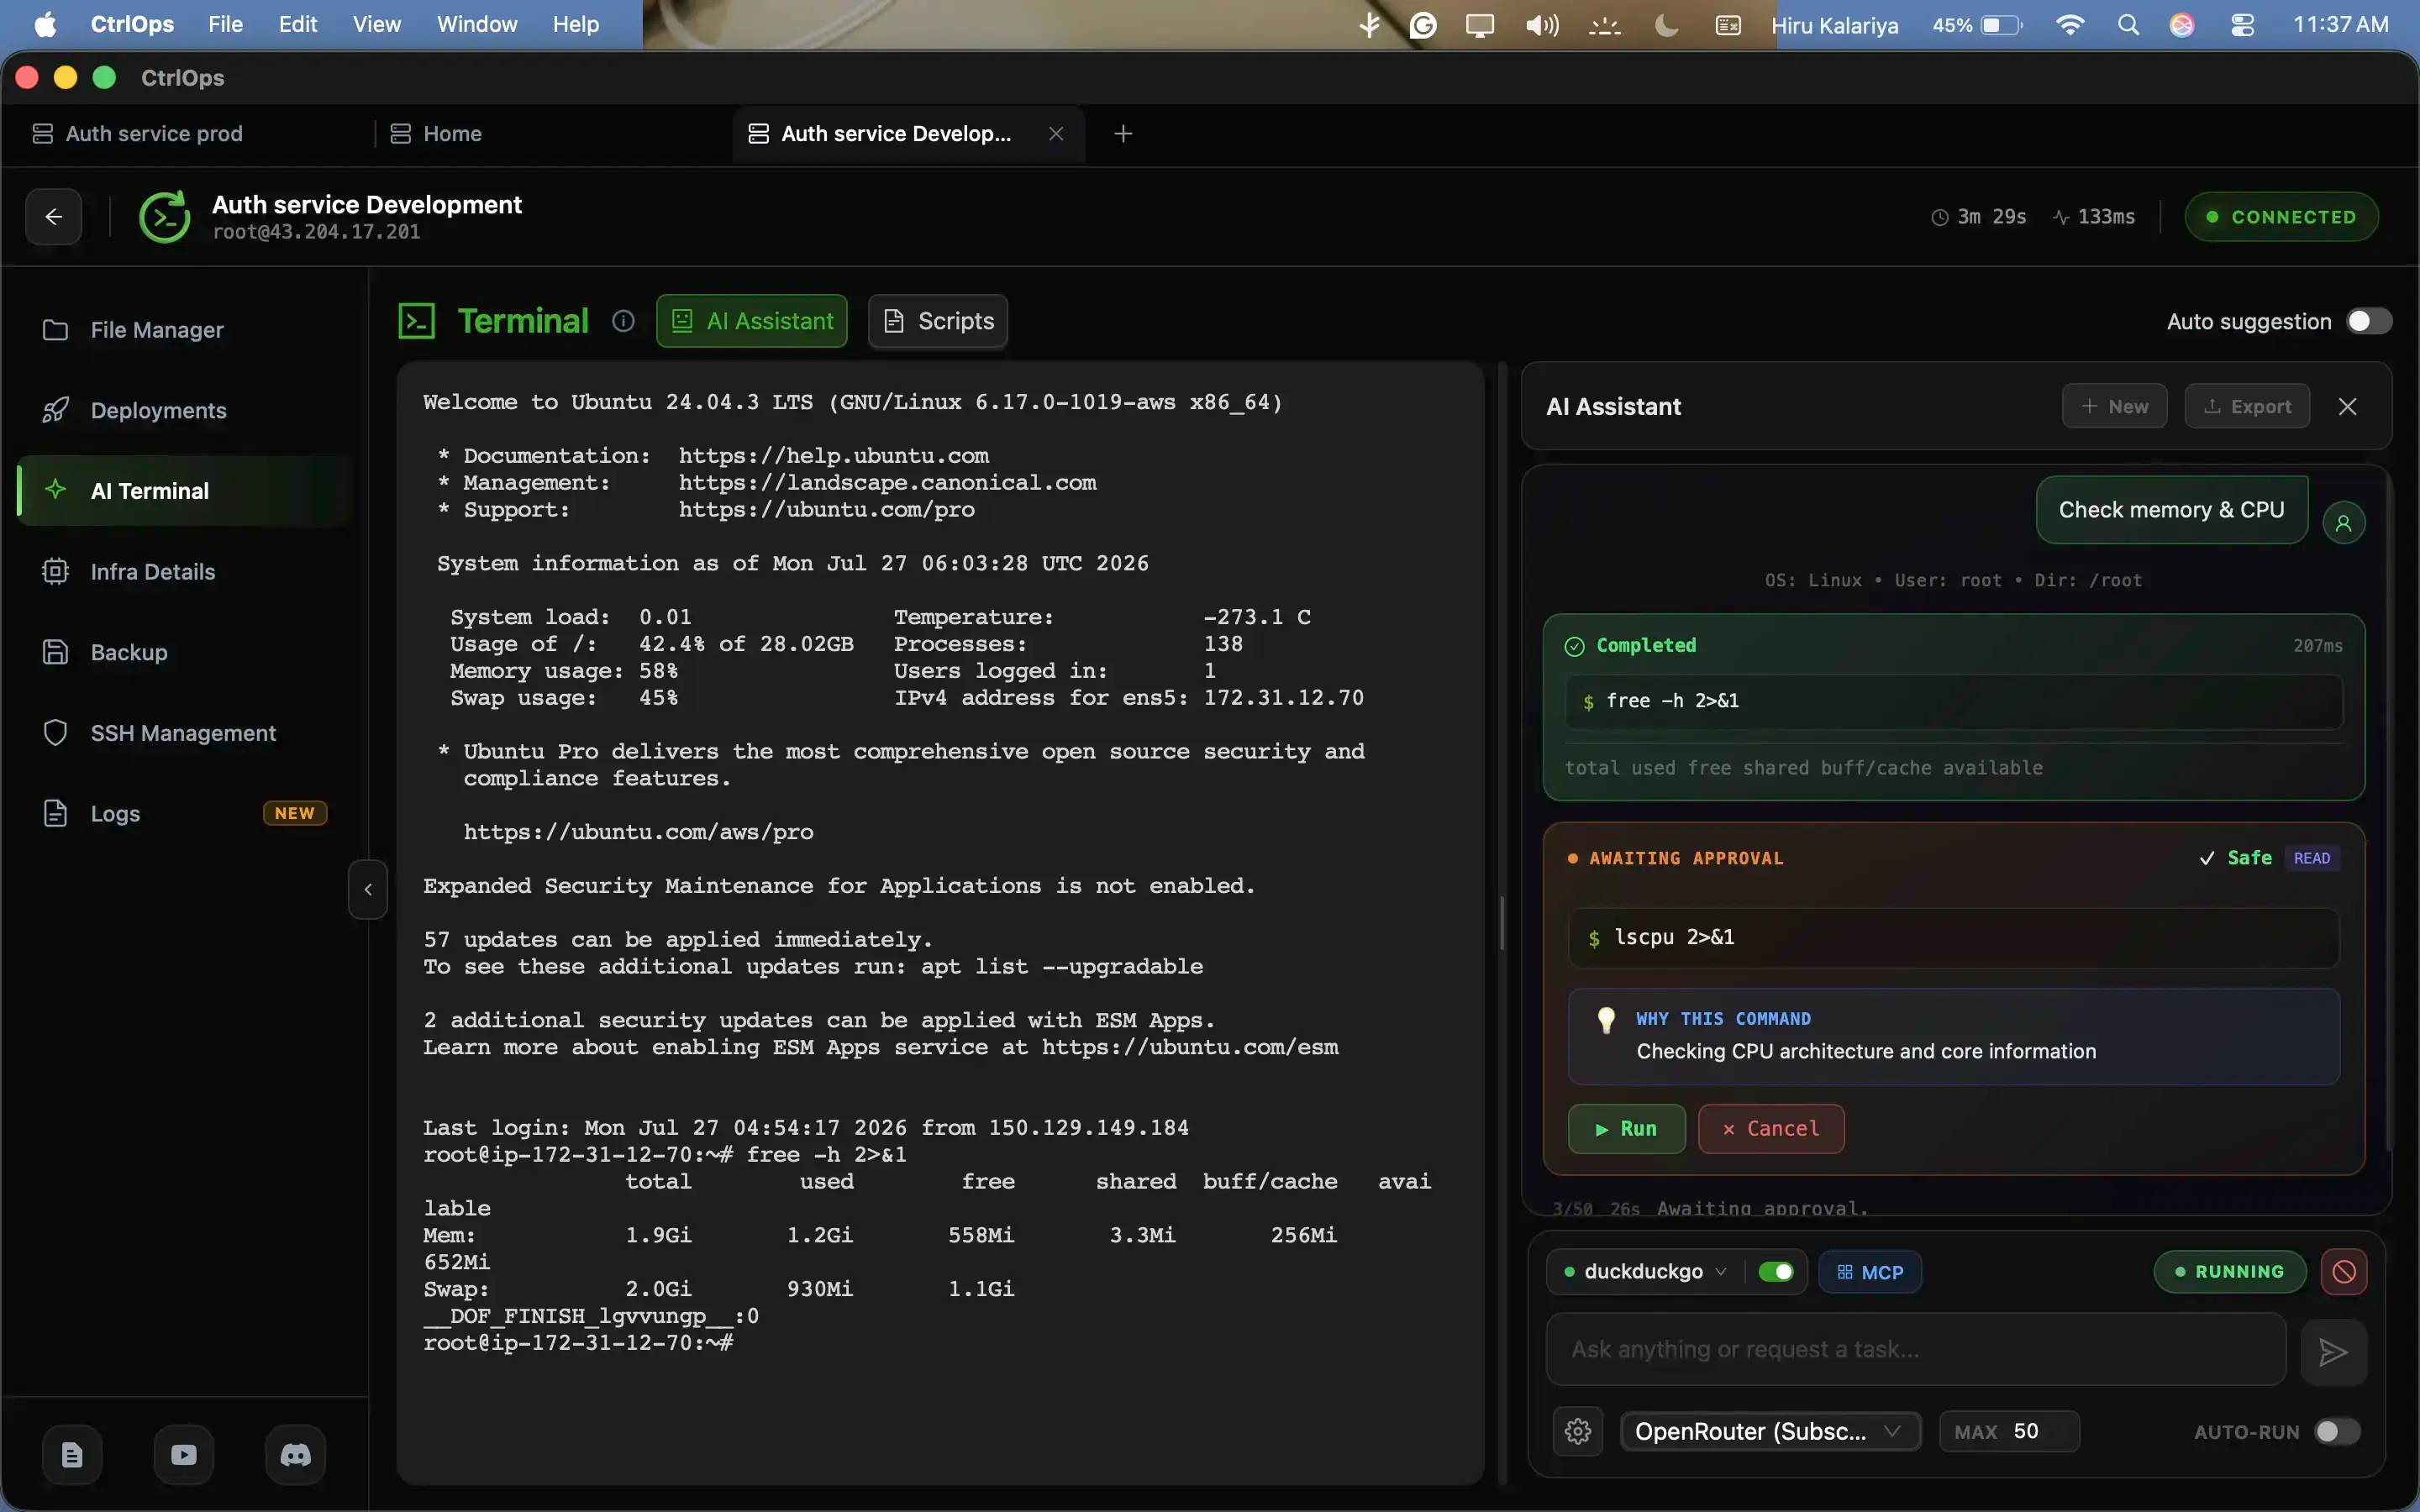Open Deployments section
2420x1512 pixels.
click(185, 410)
